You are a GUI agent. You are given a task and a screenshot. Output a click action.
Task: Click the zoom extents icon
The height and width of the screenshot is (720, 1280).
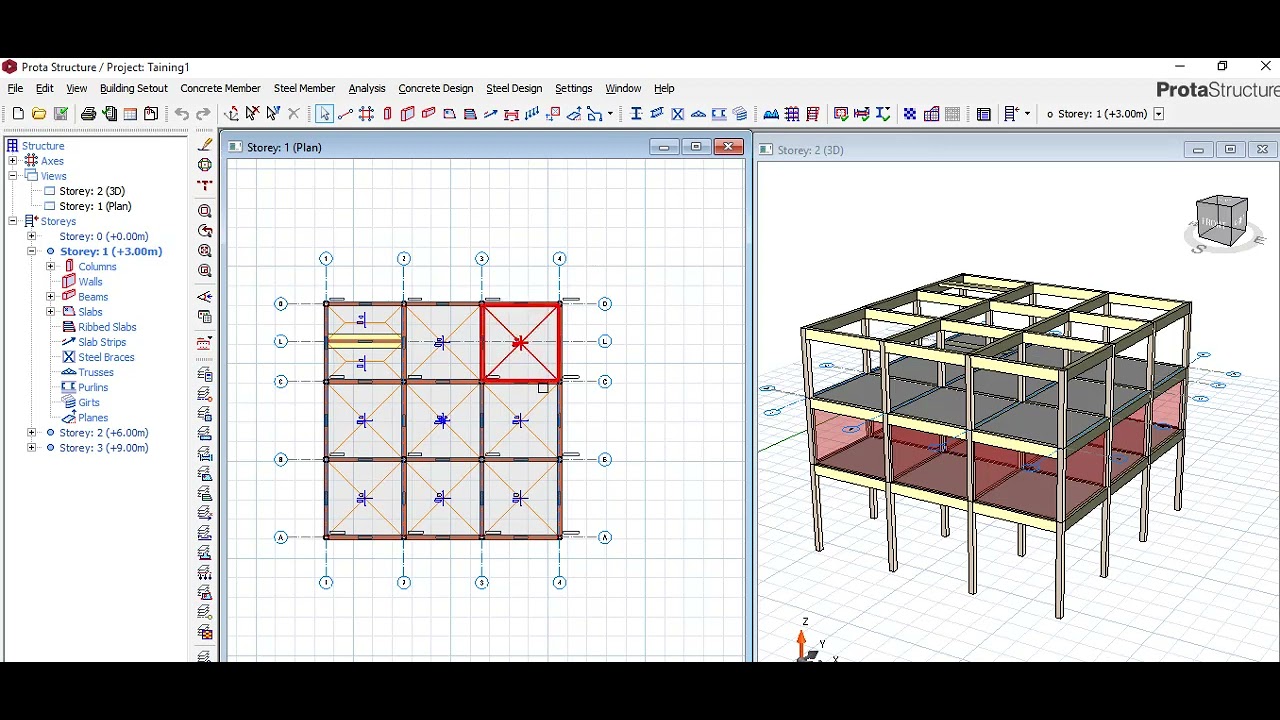pyautogui.click(x=205, y=251)
